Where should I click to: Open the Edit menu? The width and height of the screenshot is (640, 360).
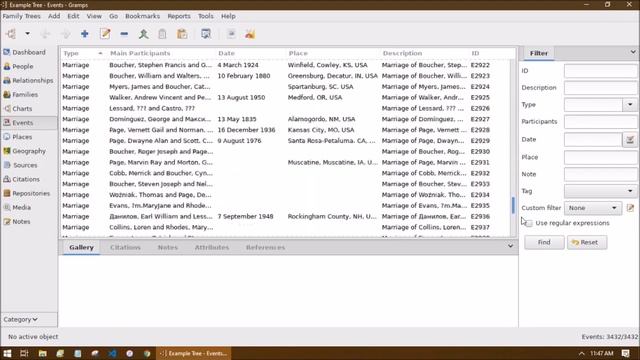coord(73,16)
